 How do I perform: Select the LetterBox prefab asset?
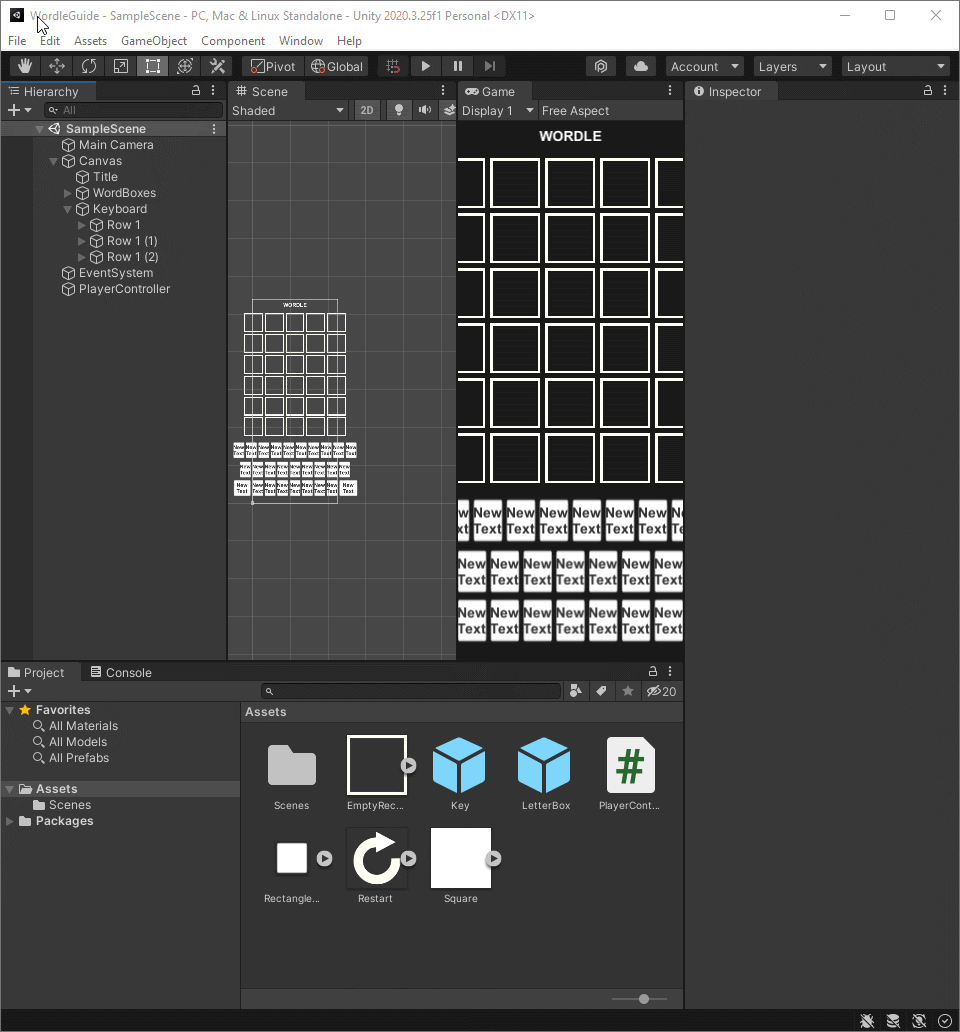(x=545, y=773)
